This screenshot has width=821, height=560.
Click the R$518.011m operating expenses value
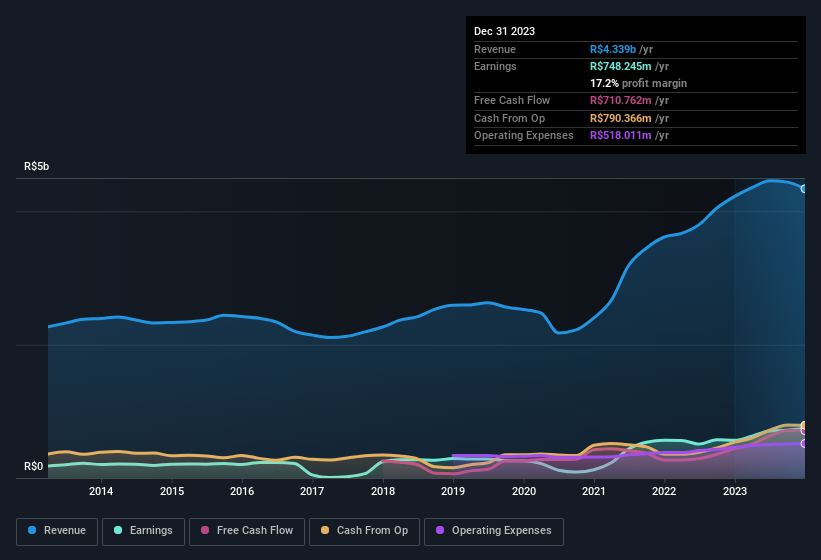pos(620,135)
